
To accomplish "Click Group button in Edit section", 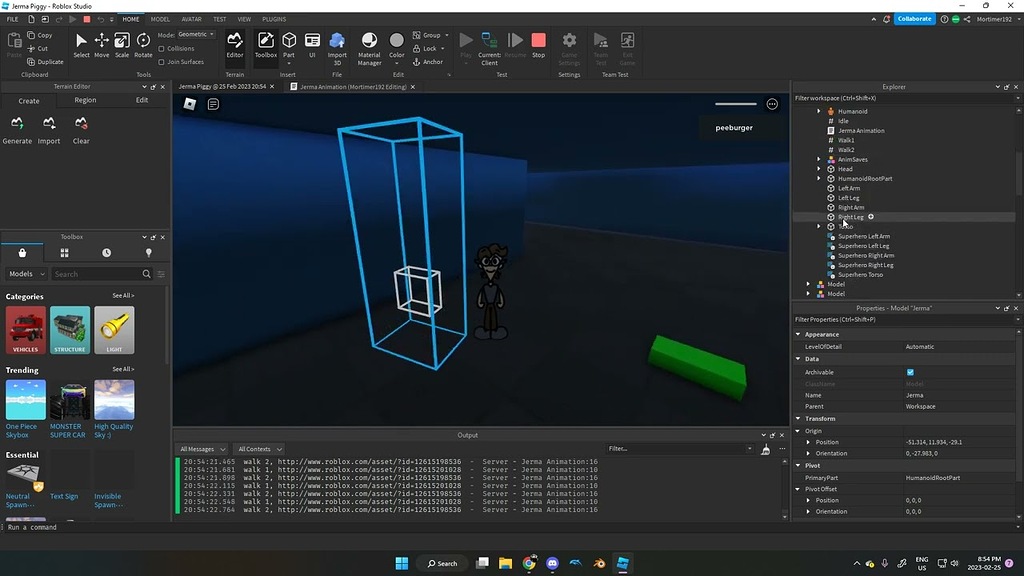I will click(x=430, y=35).
